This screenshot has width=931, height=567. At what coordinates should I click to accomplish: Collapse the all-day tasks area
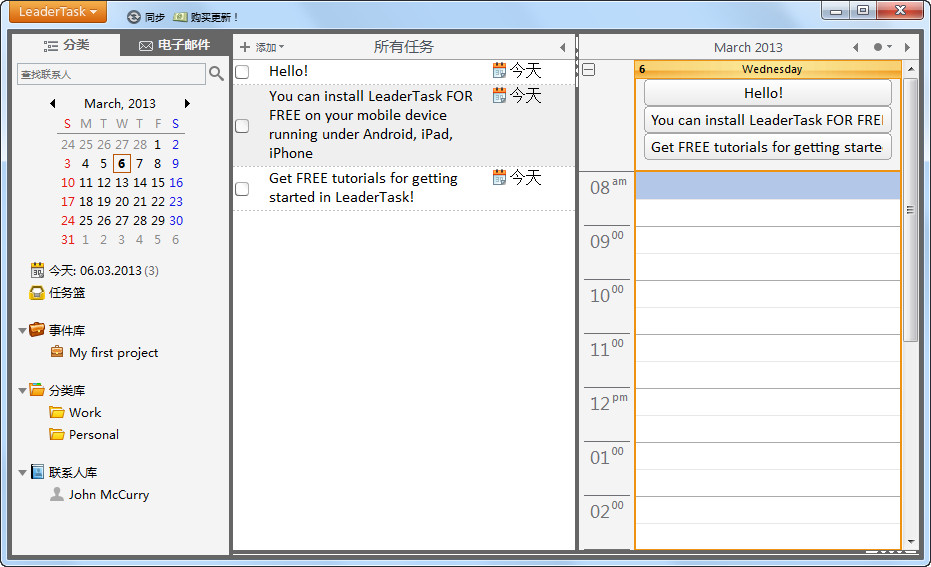[588, 69]
